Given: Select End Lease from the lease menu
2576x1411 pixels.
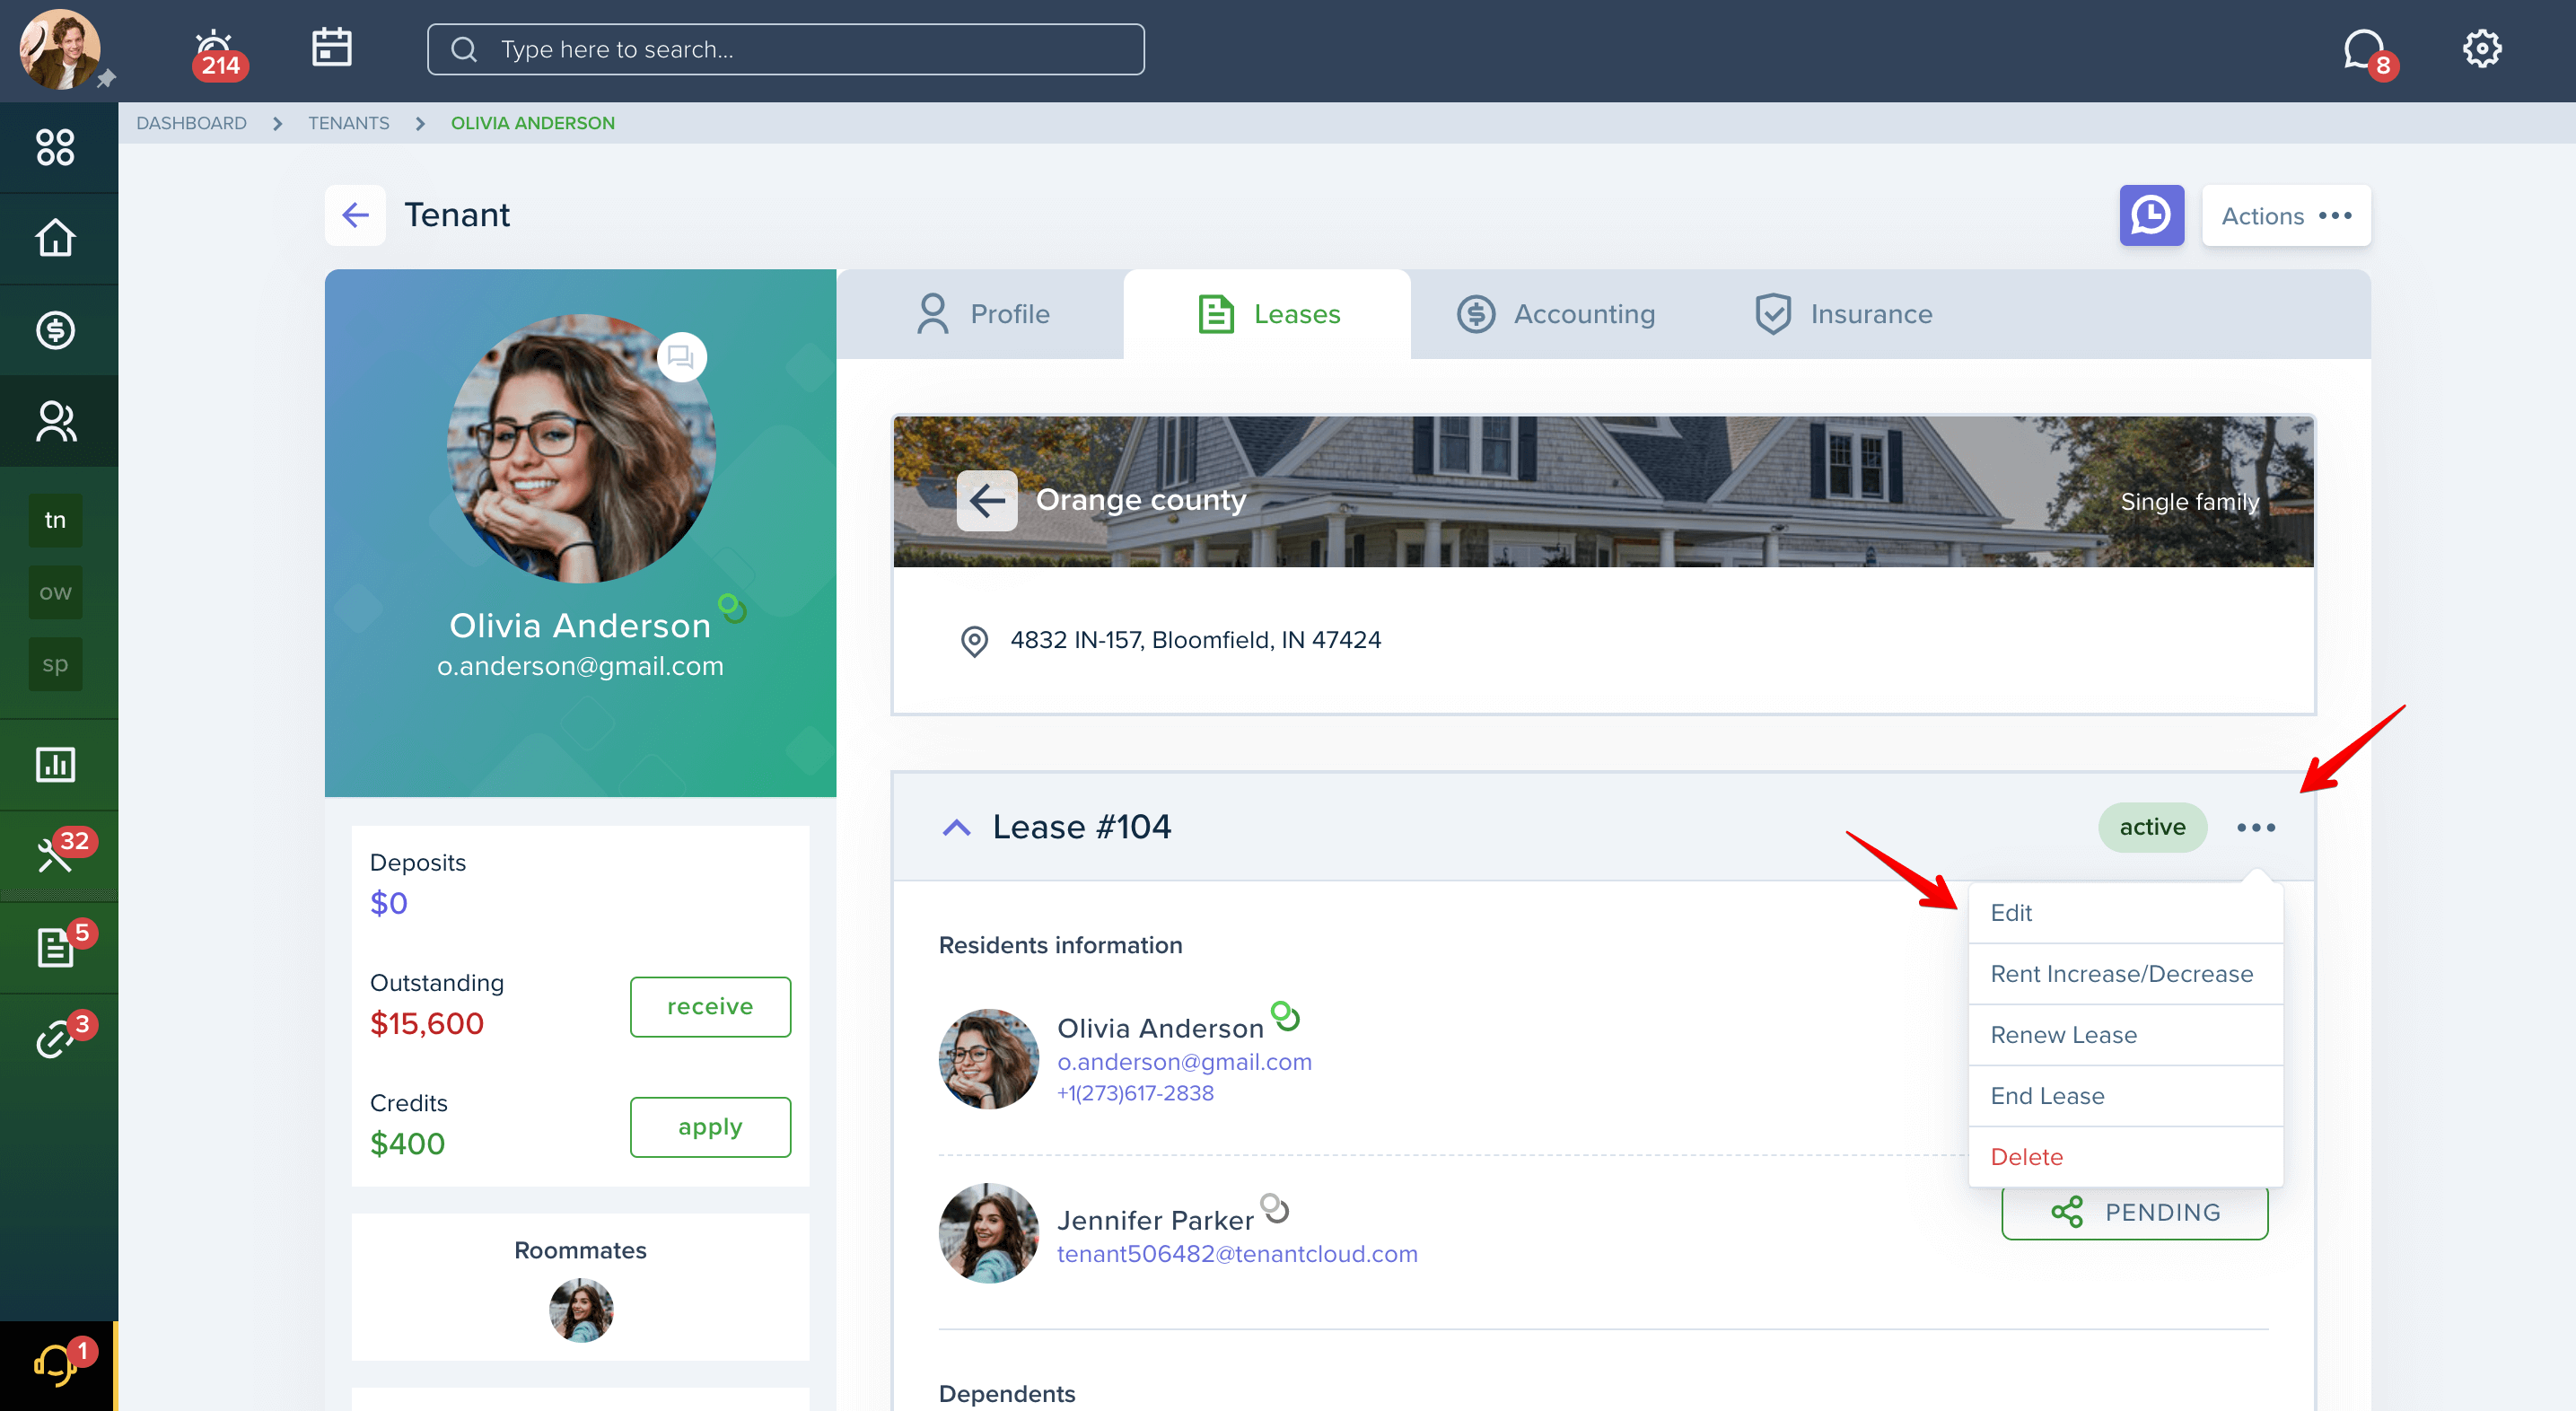Looking at the screenshot, I should coord(2125,1096).
